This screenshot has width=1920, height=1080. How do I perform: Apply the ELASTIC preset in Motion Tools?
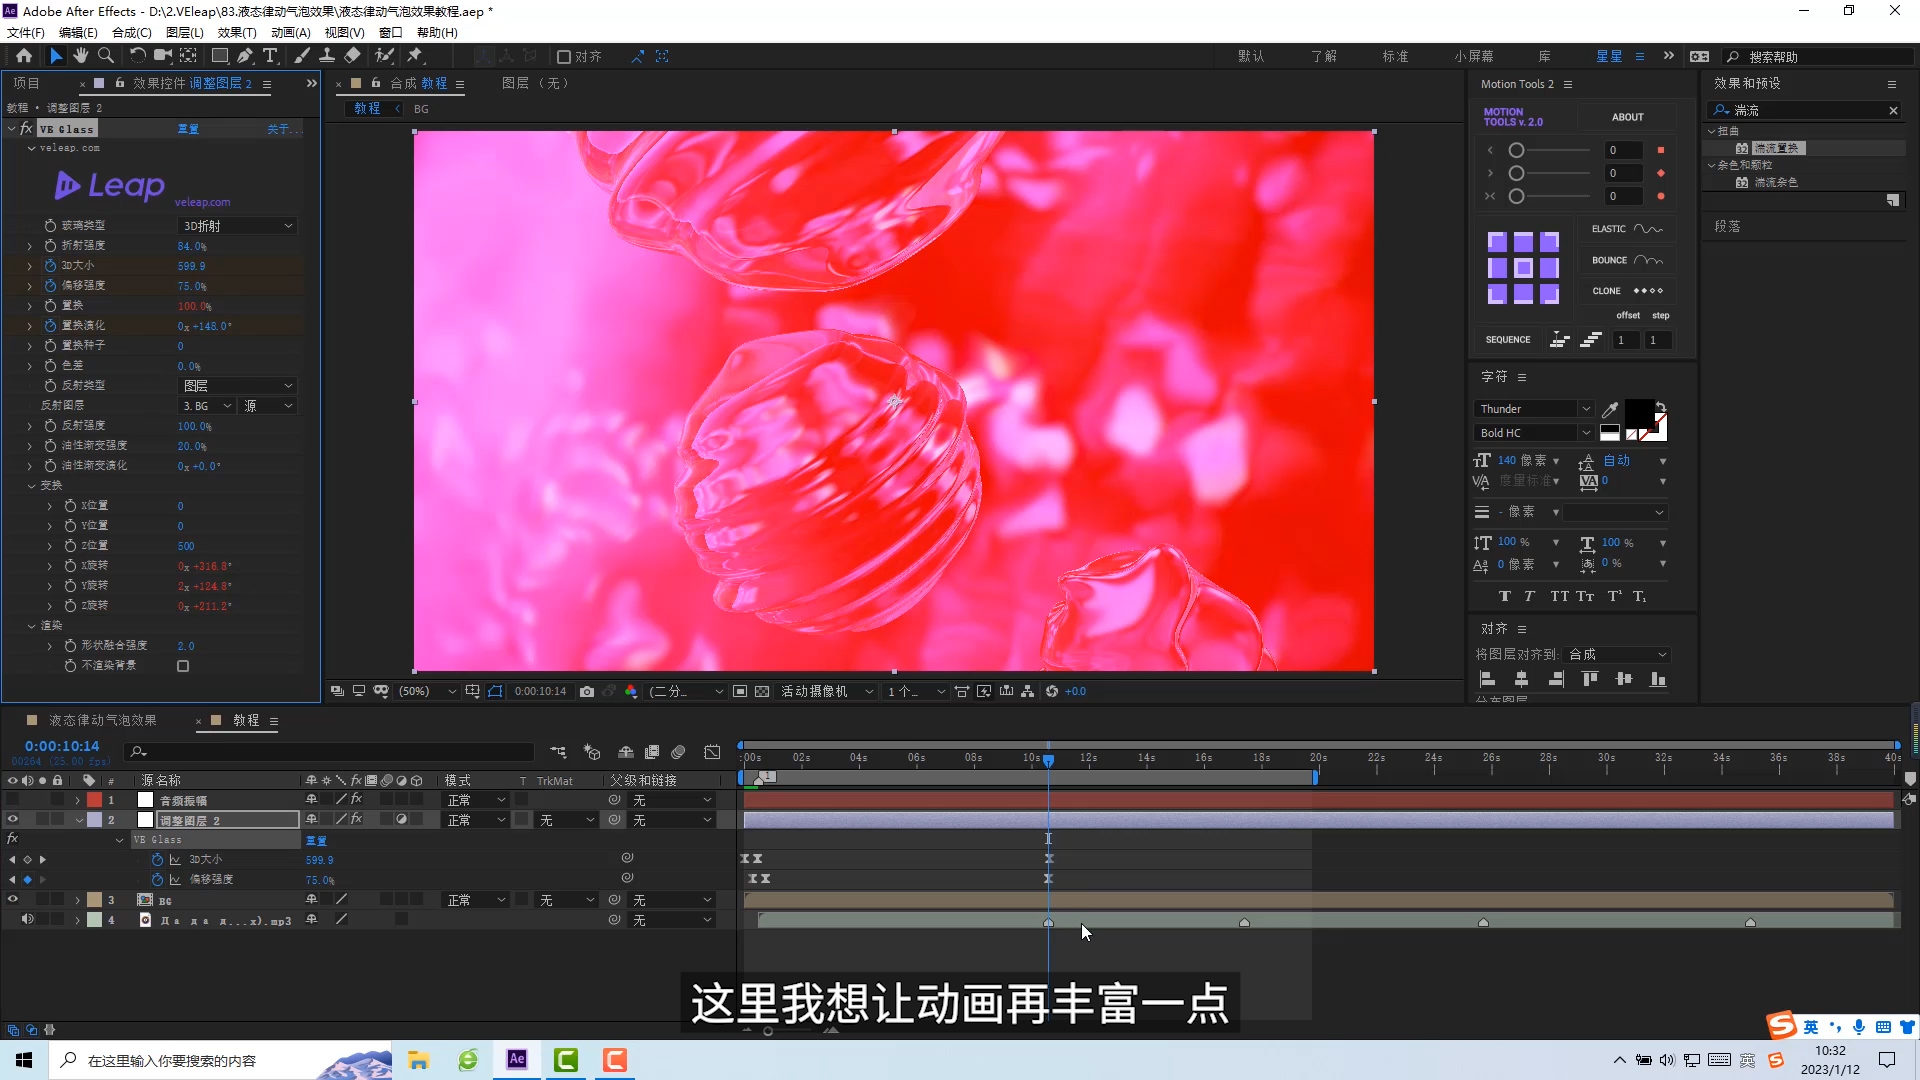pyautogui.click(x=1627, y=229)
